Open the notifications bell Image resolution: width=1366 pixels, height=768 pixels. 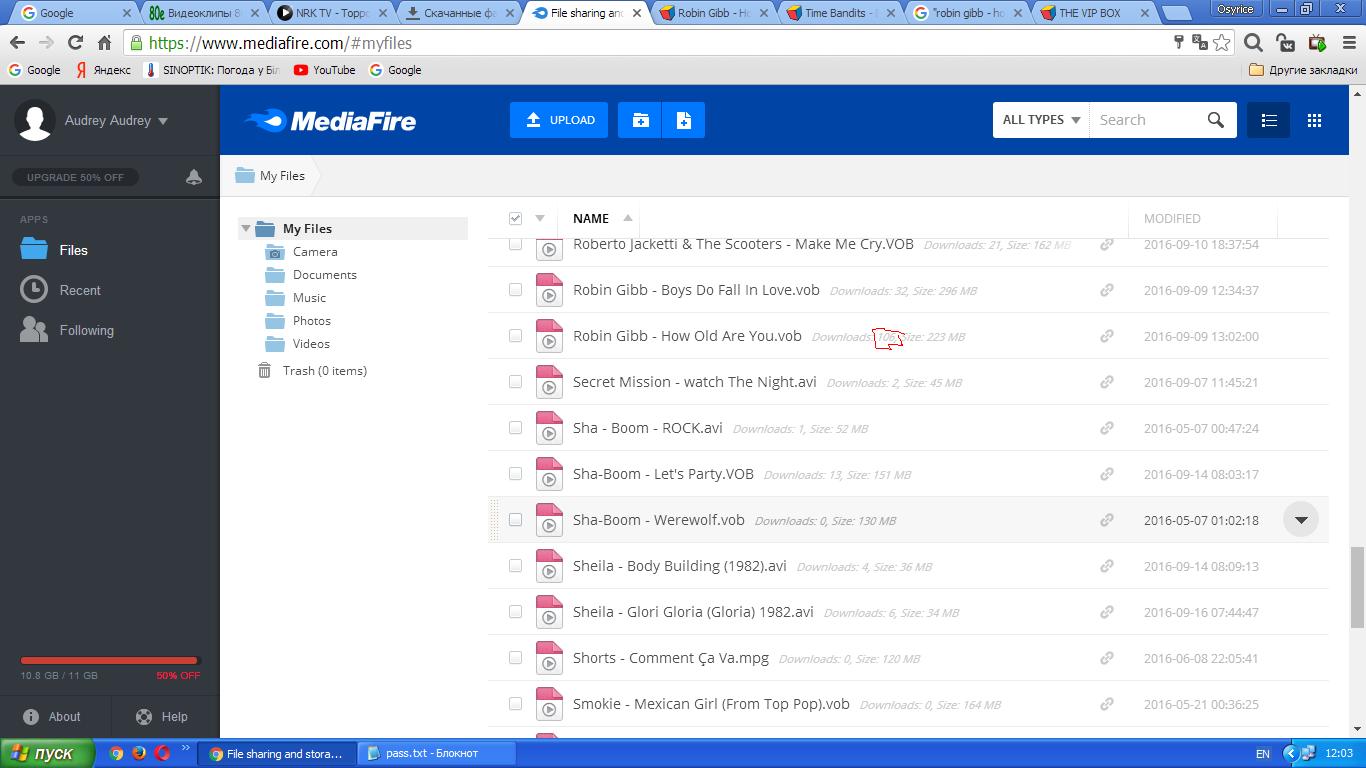click(194, 177)
